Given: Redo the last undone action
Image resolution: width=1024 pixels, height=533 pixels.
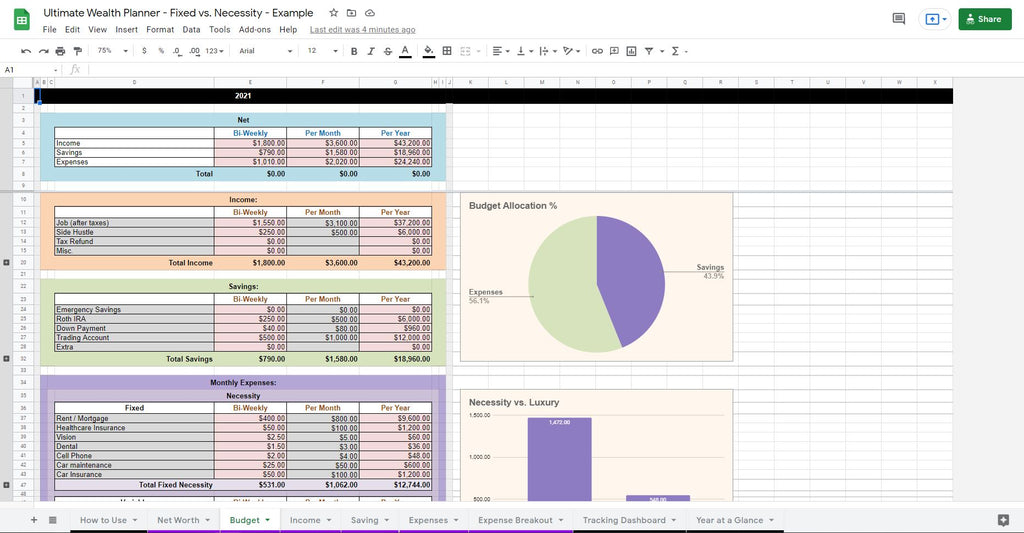Looking at the screenshot, I should pos(43,51).
